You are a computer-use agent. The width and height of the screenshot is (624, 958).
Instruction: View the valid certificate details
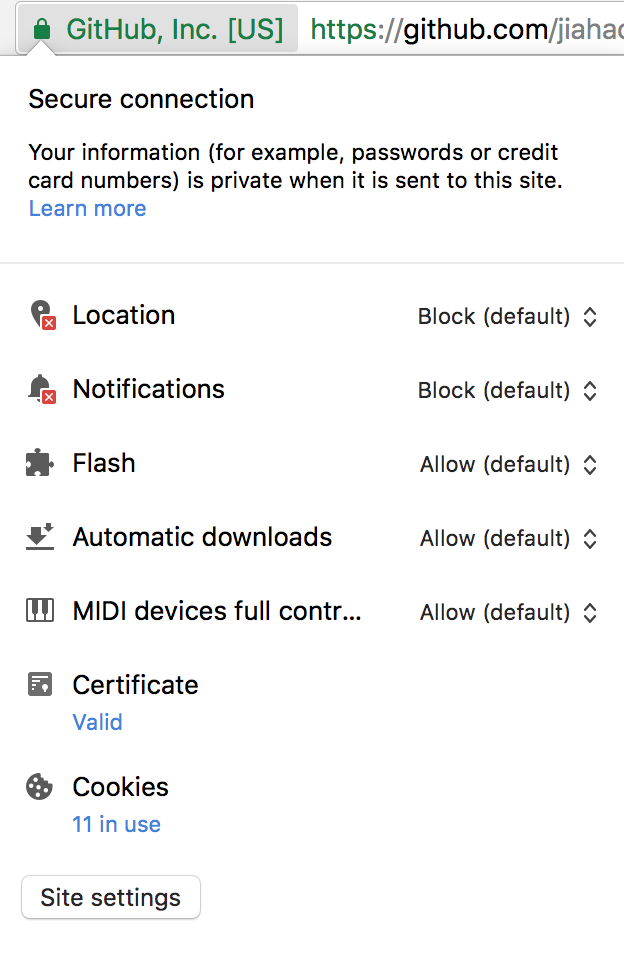coord(97,722)
